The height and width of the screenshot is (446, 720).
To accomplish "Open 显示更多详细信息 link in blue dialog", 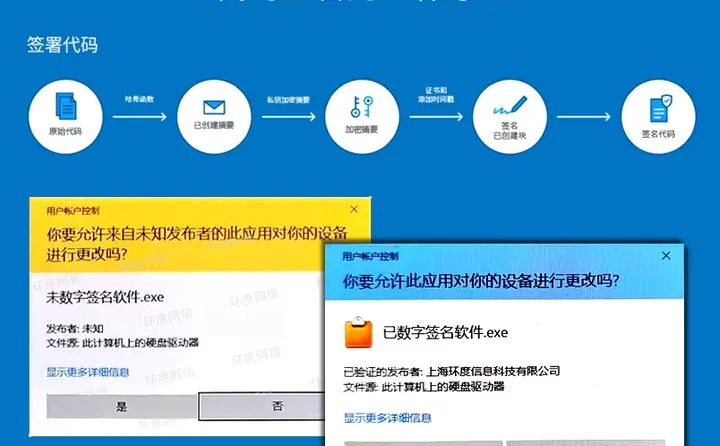I will pos(388,418).
